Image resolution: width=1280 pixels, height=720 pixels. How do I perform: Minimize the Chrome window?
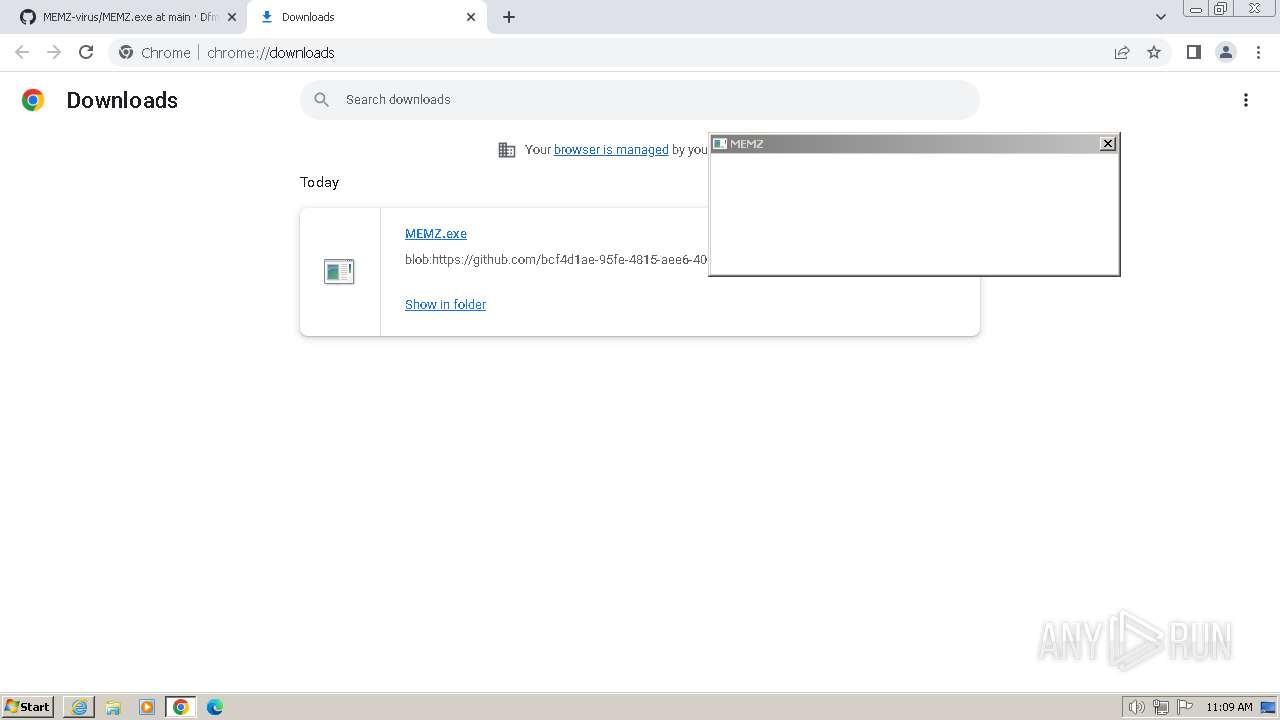point(1195,9)
